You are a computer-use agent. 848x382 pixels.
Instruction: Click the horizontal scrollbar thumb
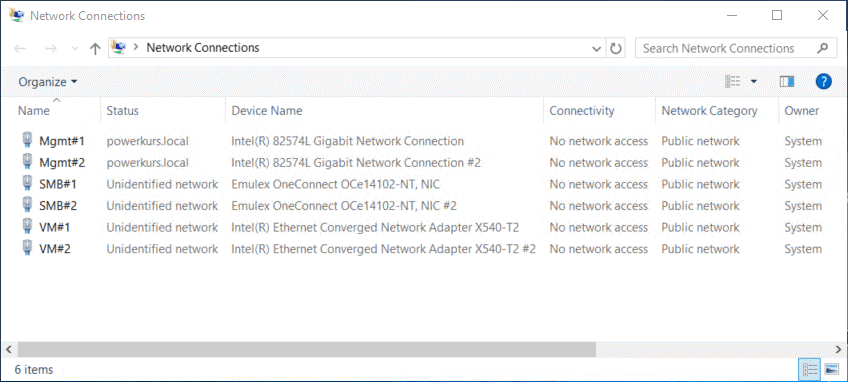[x=307, y=349]
